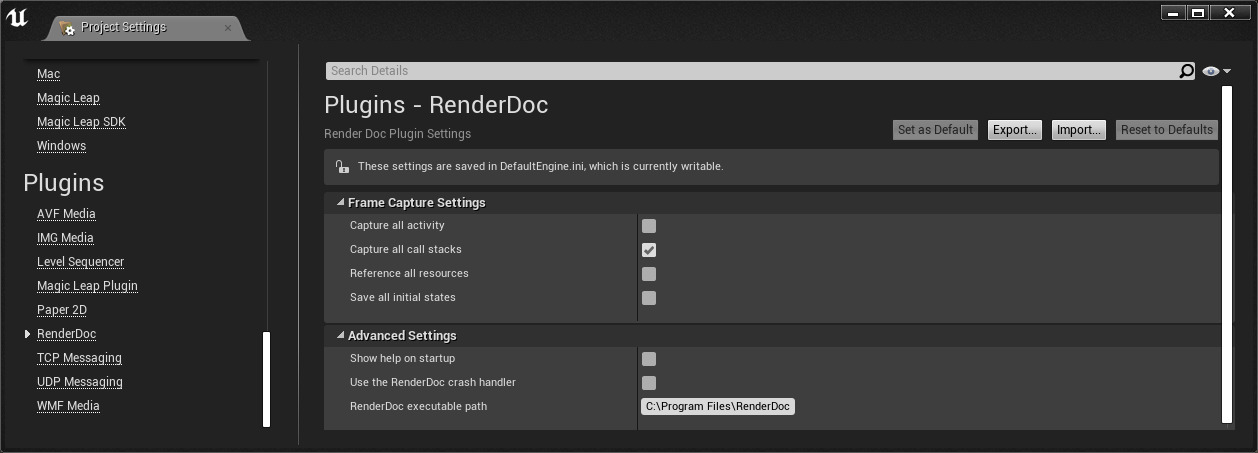The height and width of the screenshot is (453, 1258).
Task: Select RenderDoc in plugins list
Action: point(66,334)
